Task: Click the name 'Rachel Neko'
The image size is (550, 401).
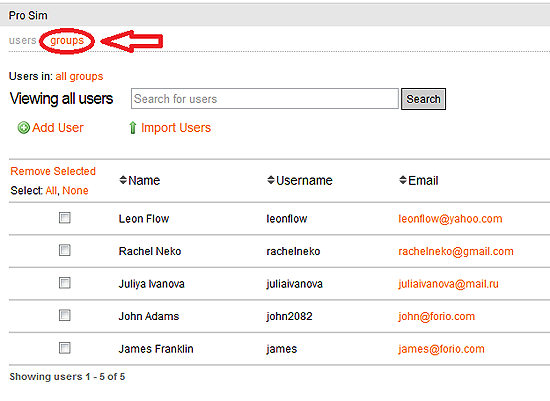Action: [x=150, y=252]
